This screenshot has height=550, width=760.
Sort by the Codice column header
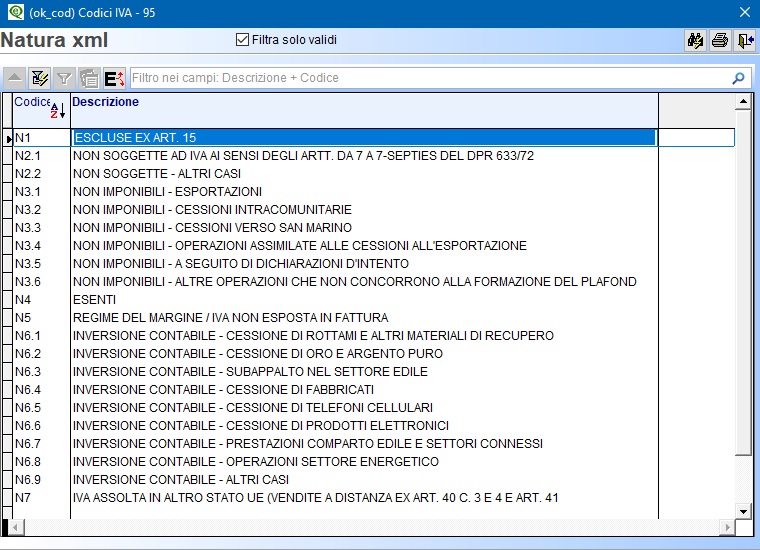point(40,108)
